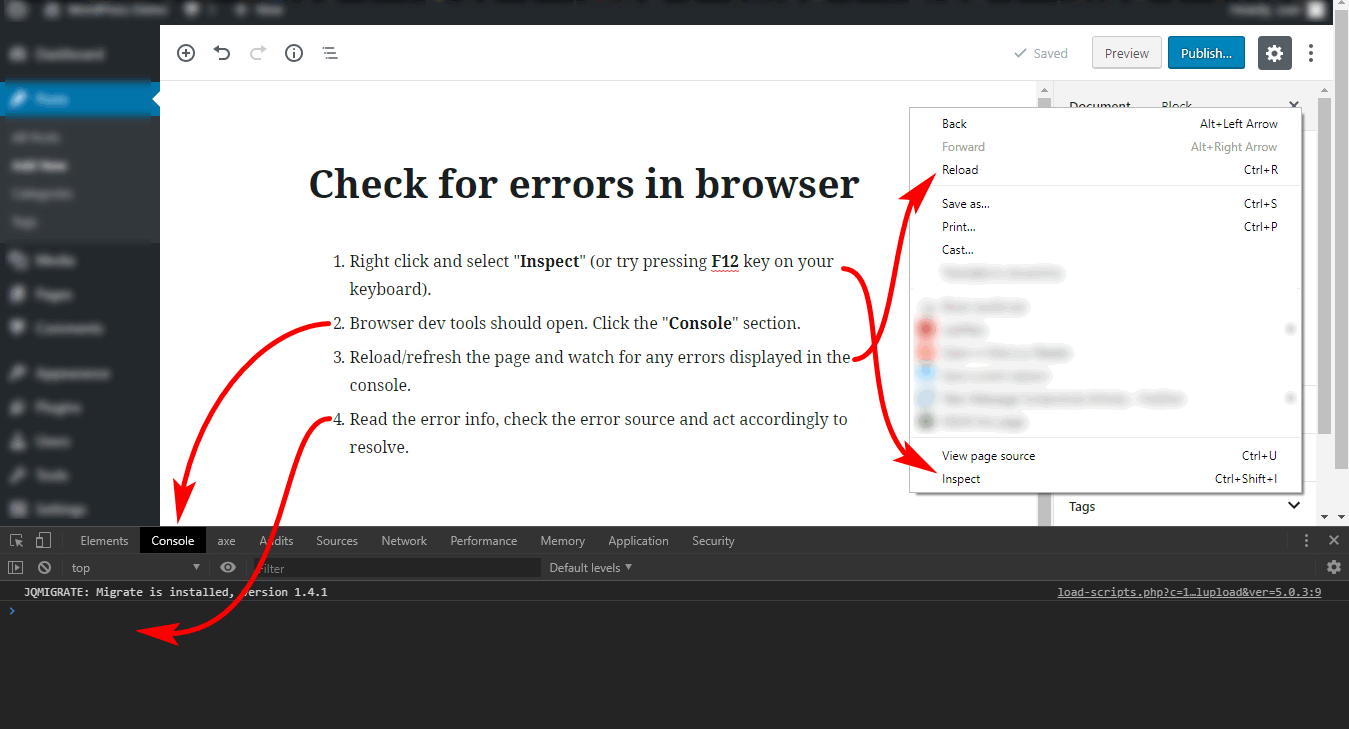
Task: Open the editor's more options menu
Action: pyautogui.click(x=1311, y=53)
